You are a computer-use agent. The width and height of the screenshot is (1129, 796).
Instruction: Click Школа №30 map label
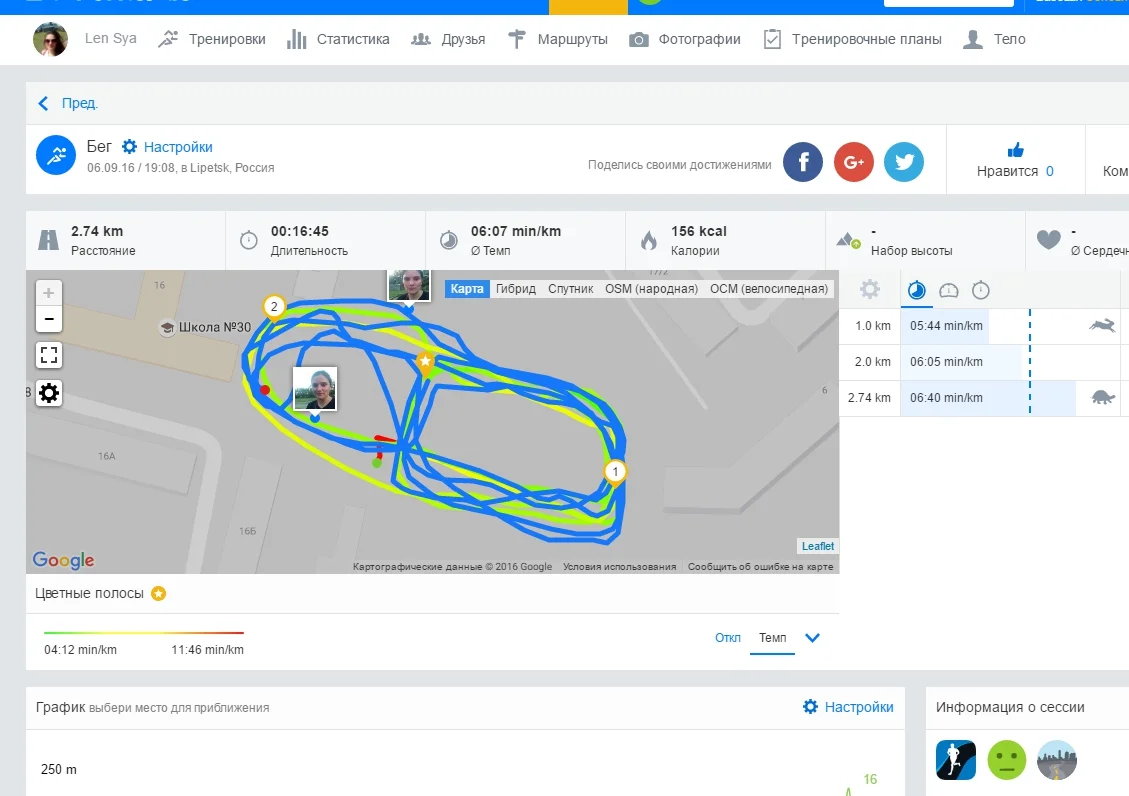coord(215,327)
